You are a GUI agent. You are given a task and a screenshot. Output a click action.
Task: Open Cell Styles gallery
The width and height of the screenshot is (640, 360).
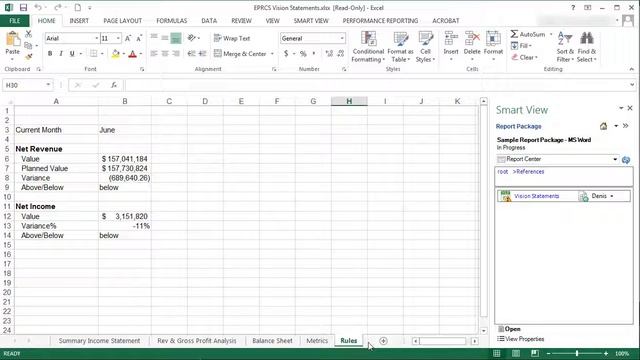(425, 47)
